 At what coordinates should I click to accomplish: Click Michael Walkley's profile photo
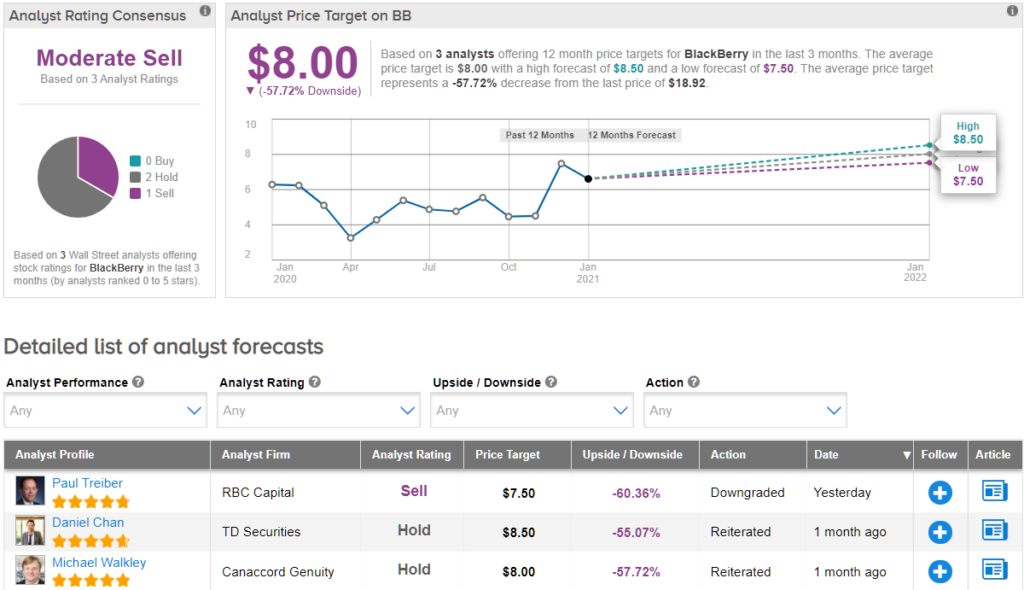point(30,570)
